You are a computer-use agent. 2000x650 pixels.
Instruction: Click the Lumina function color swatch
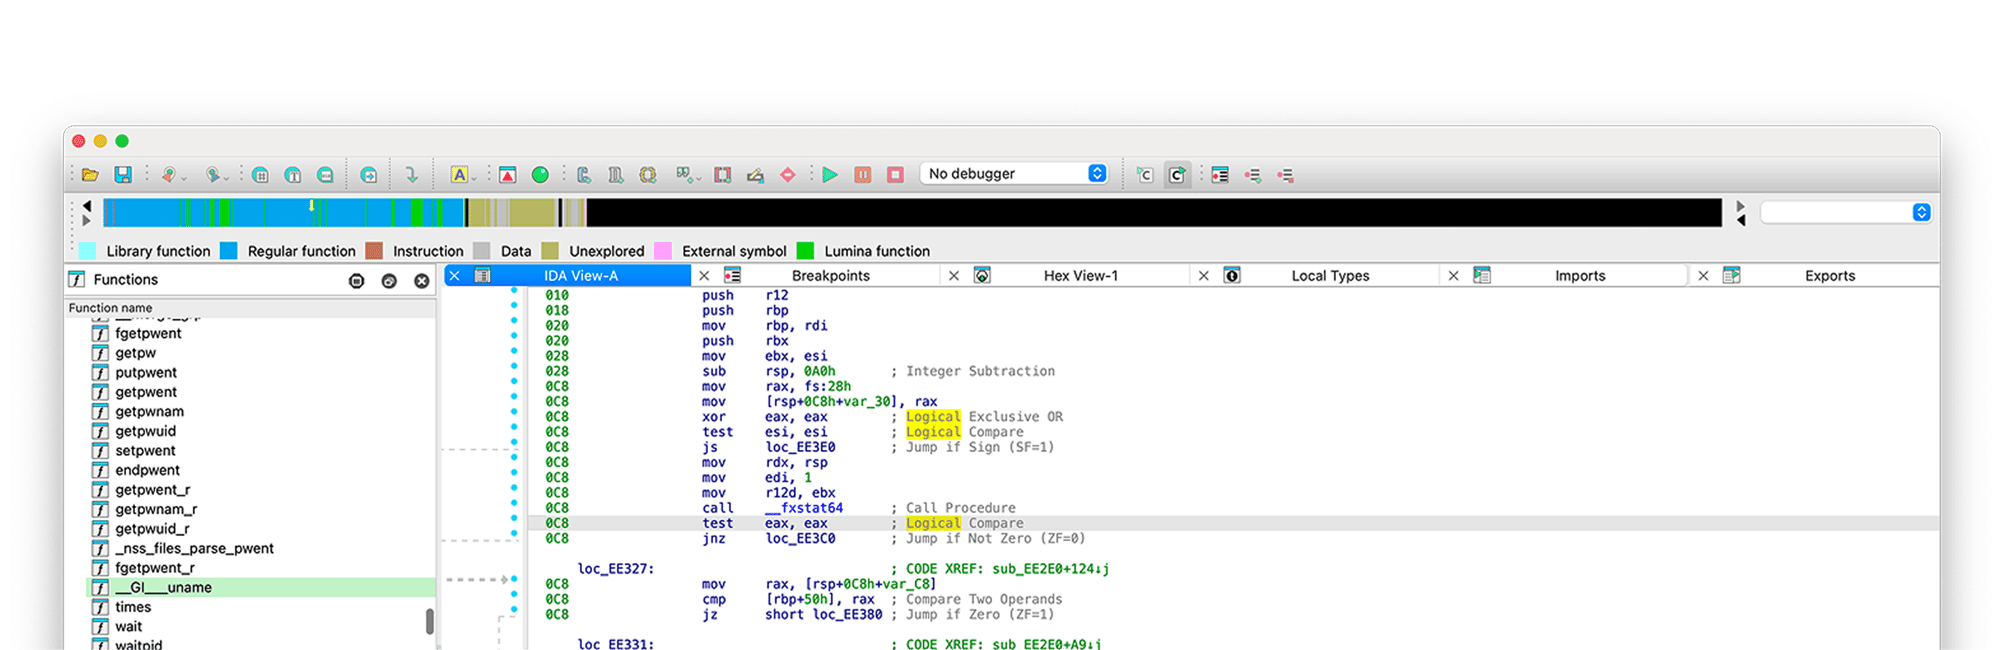(805, 251)
